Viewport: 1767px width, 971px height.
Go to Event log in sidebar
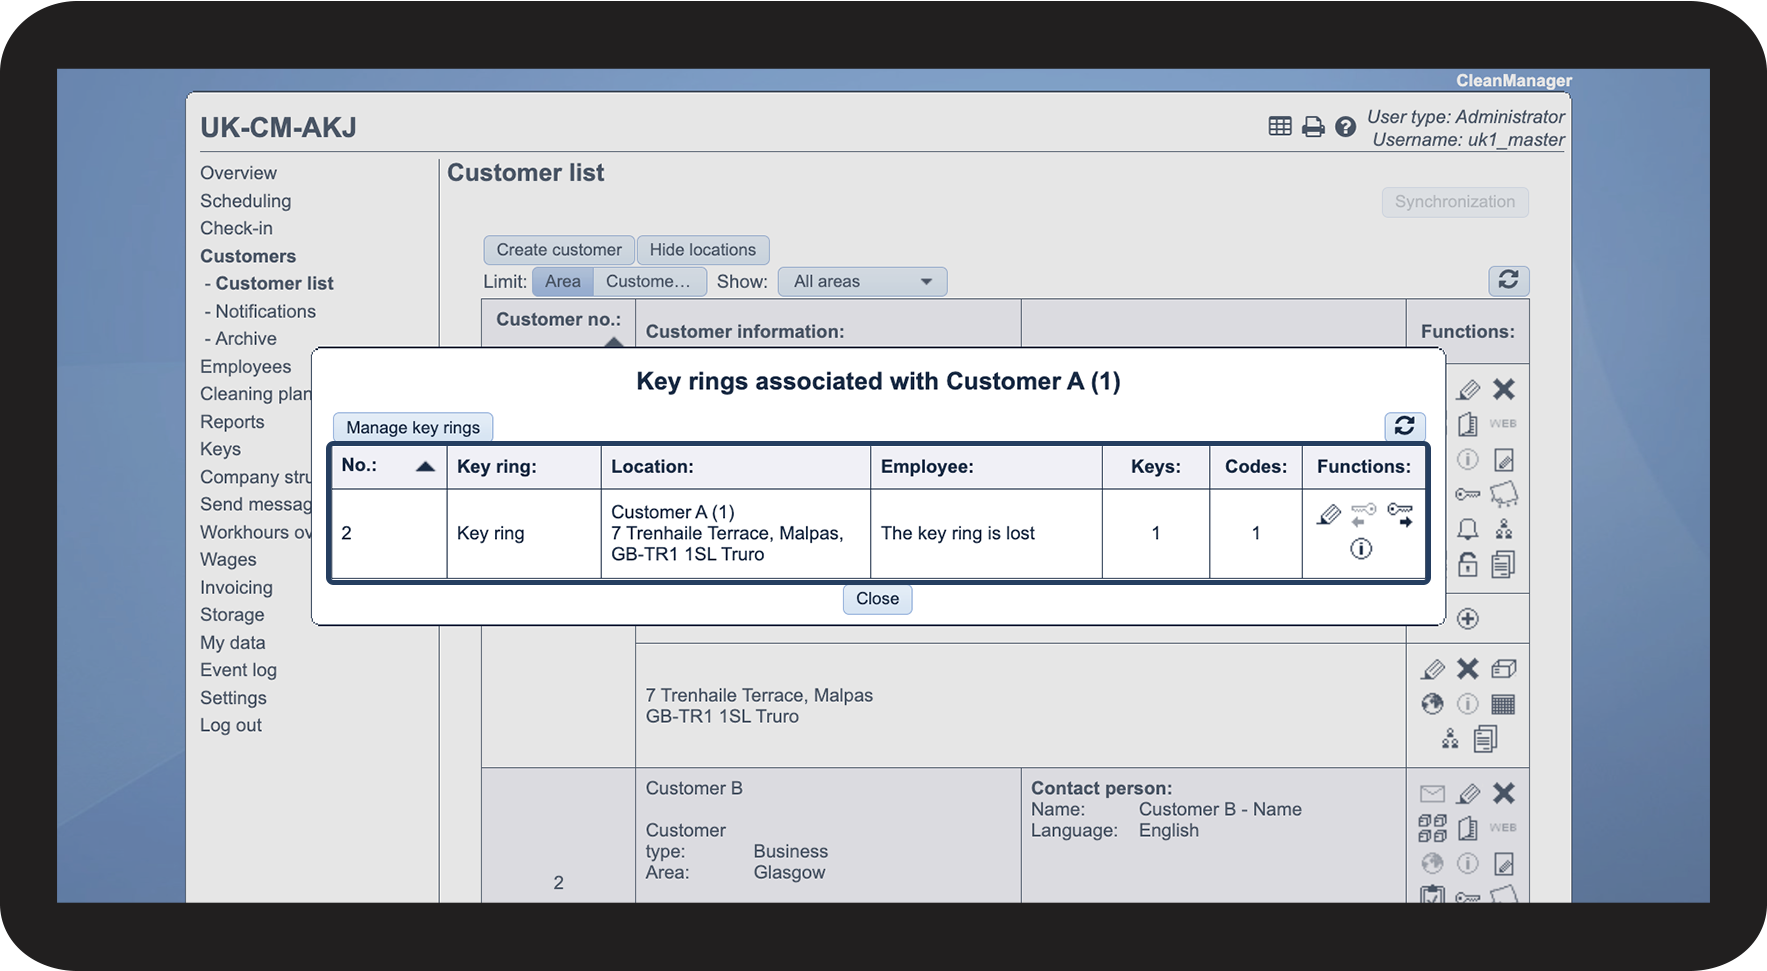point(238,670)
